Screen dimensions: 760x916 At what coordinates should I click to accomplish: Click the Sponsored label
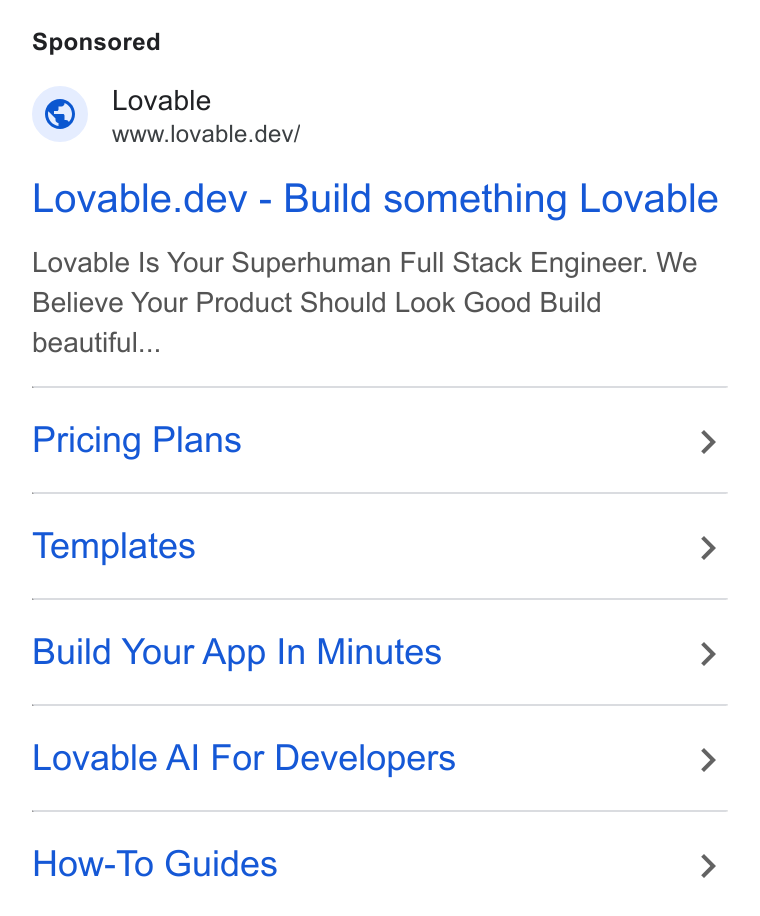pyautogui.click(x=96, y=42)
